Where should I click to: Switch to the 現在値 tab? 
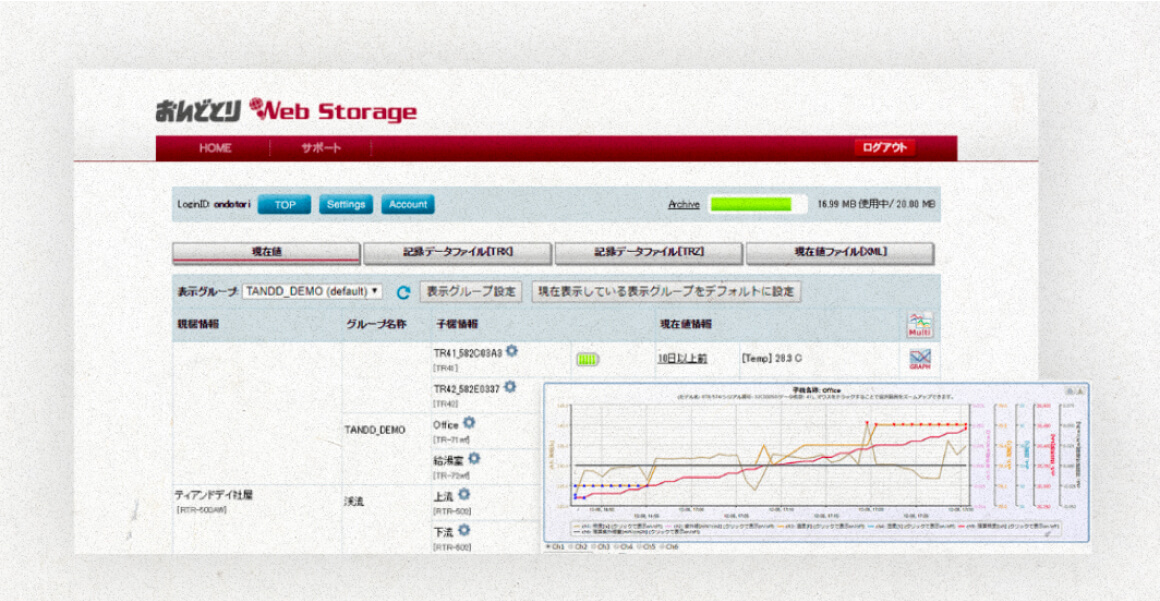tap(266, 252)
